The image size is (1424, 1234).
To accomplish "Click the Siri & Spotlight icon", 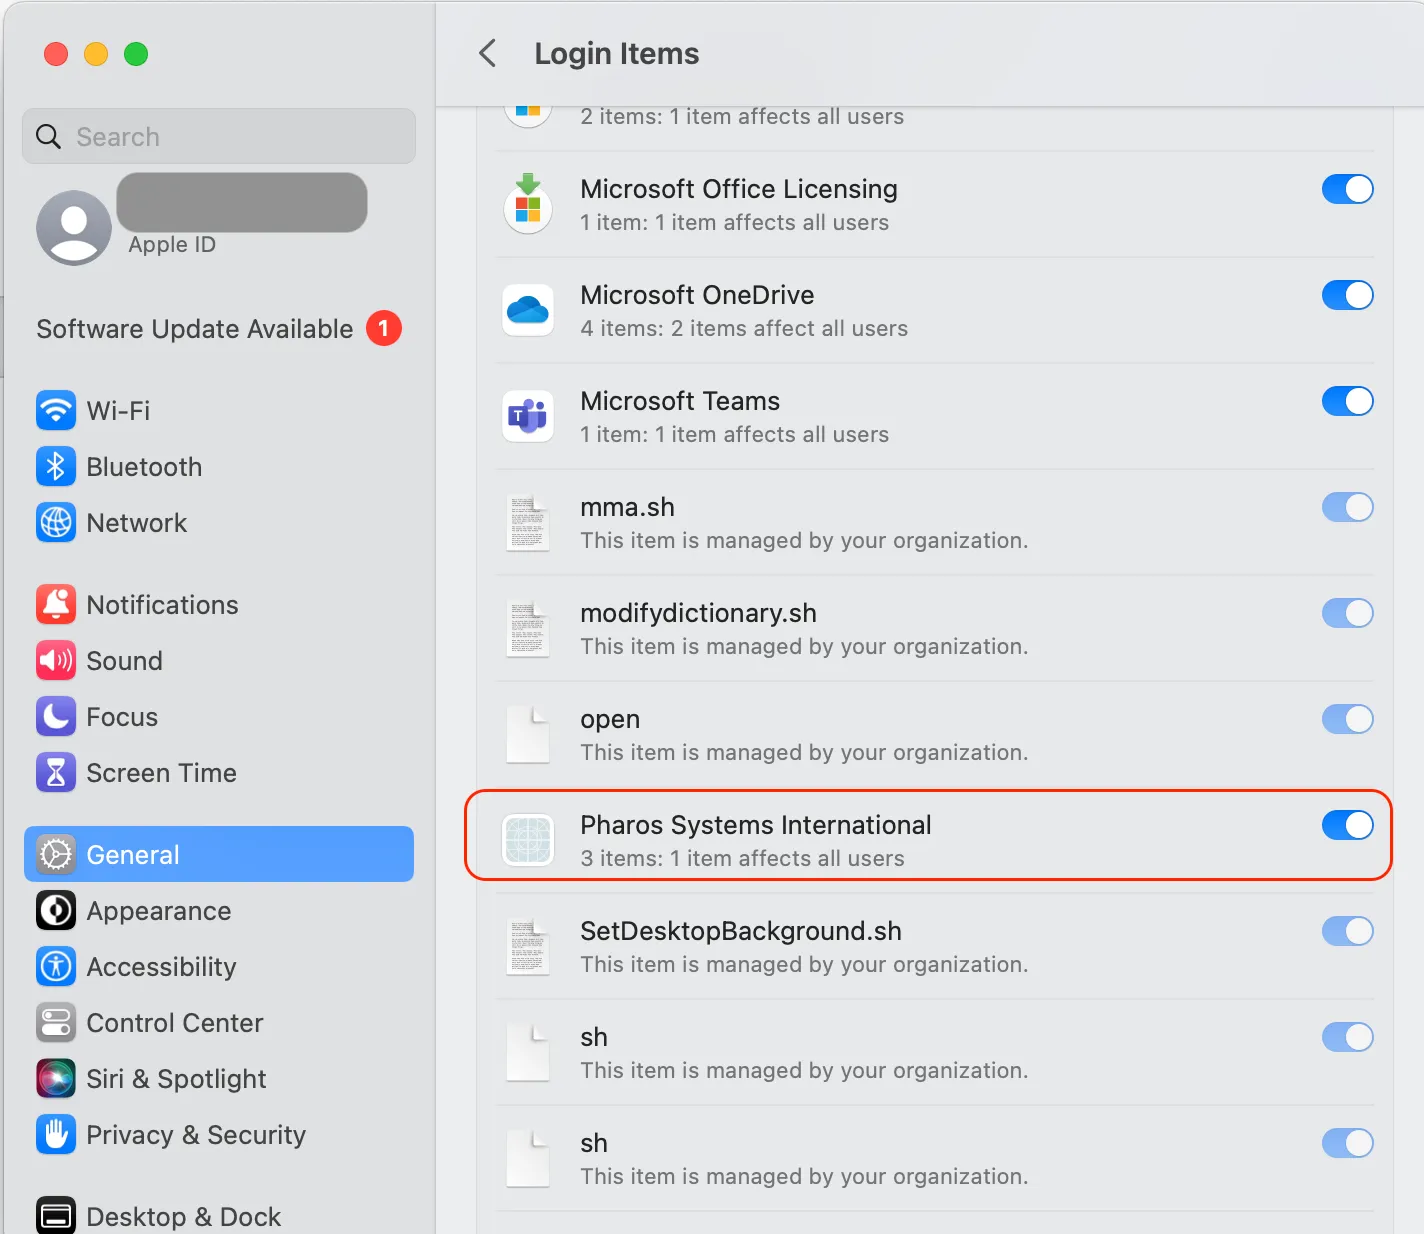I will pos(56,1078).
